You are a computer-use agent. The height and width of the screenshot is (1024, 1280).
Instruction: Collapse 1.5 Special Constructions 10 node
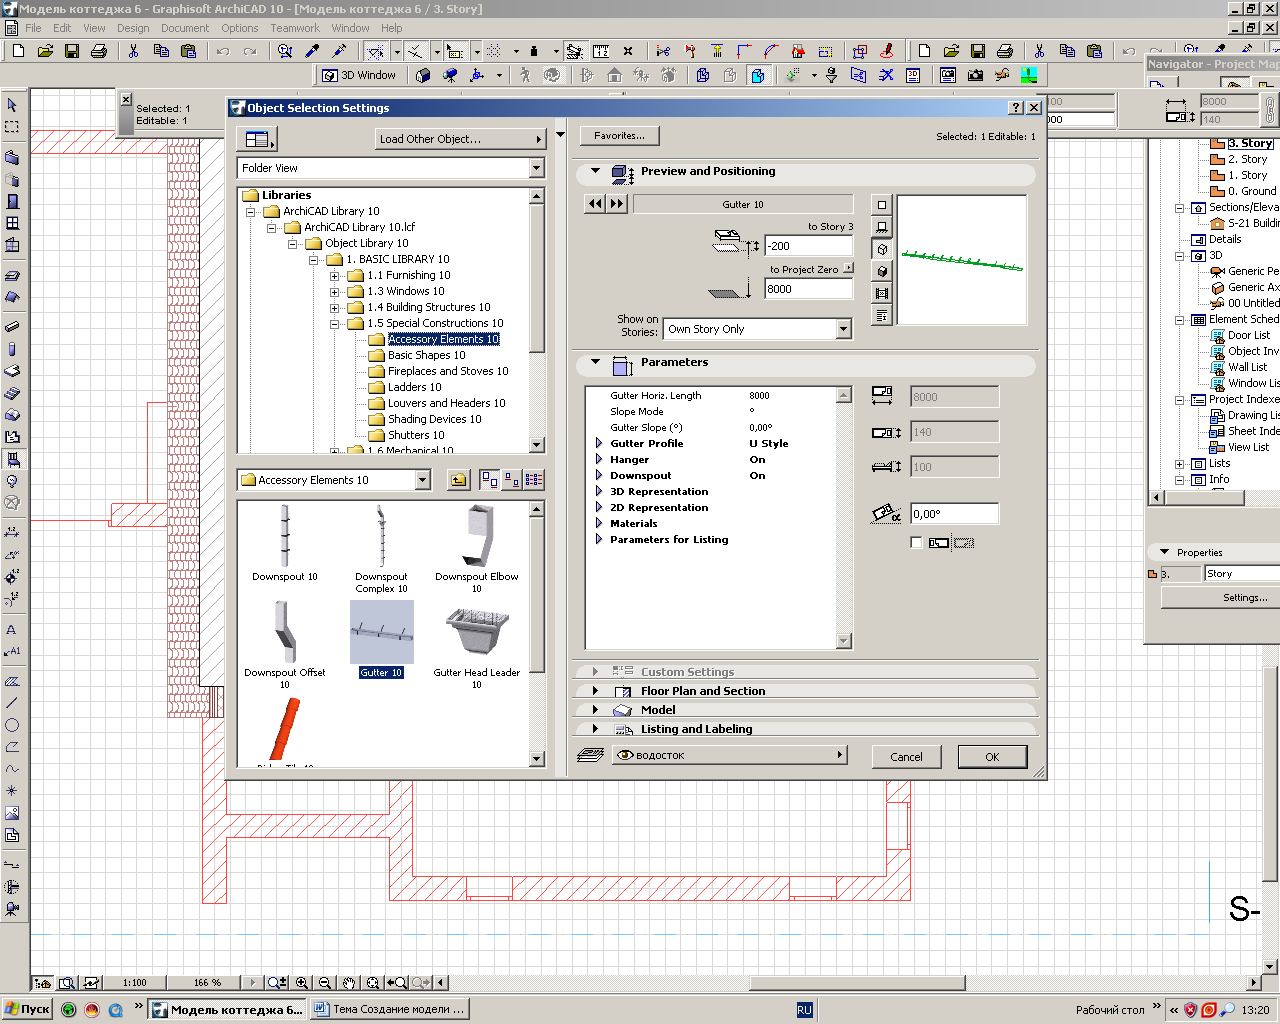point(335,323)
